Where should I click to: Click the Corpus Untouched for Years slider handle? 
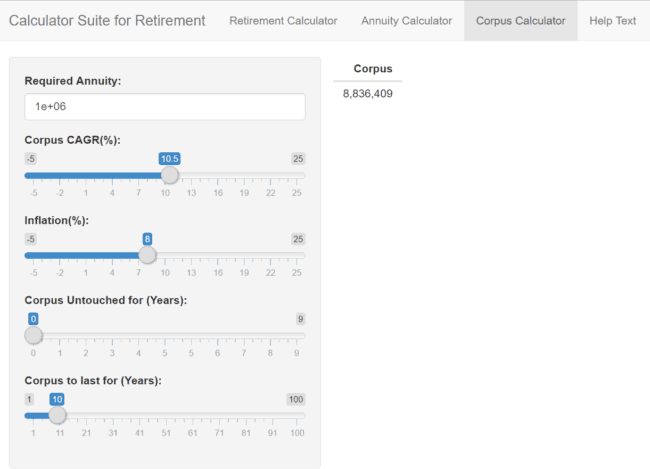click(34, 335)
